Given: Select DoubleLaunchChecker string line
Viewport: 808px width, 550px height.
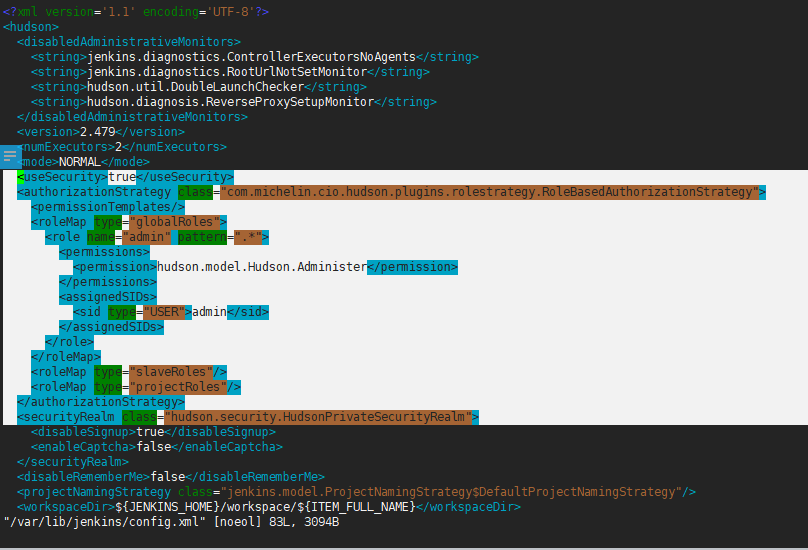Looking at the screenshot, I should click(199, 87).
